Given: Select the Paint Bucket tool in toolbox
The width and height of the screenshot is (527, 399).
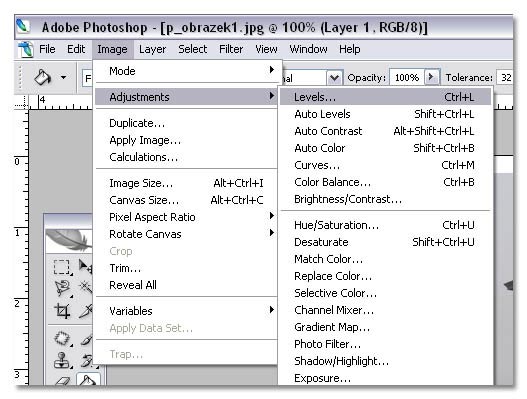Looking at the screenshot, I should [87, 380].
